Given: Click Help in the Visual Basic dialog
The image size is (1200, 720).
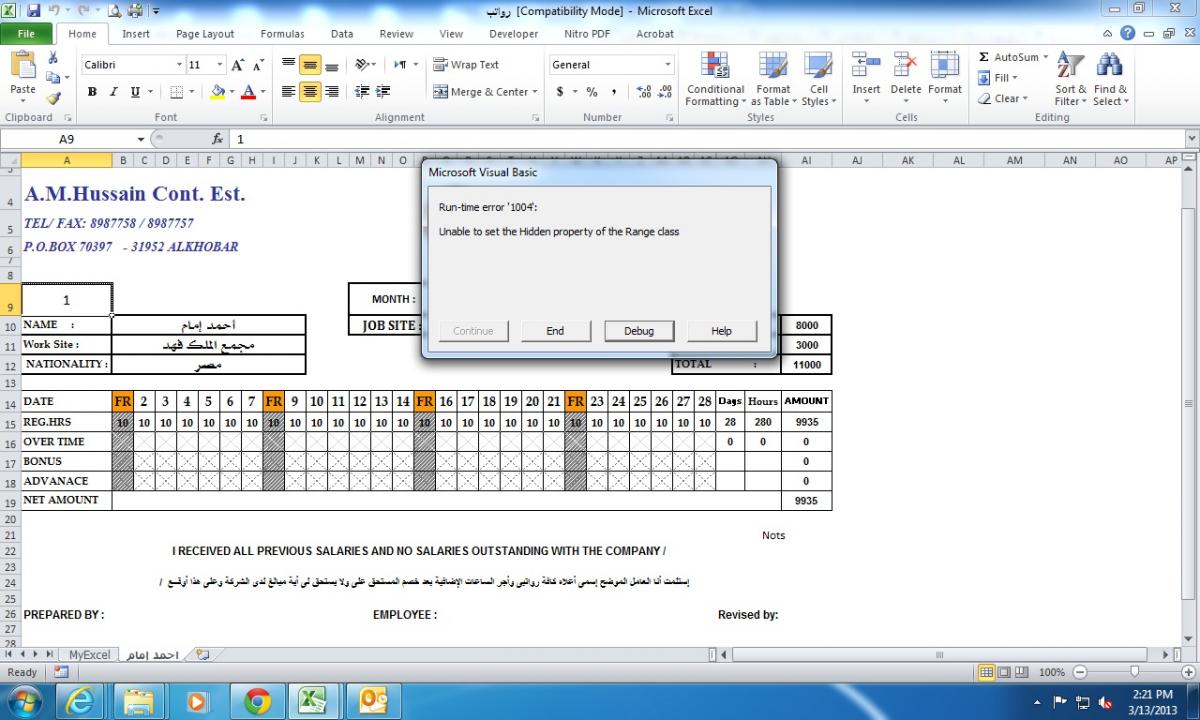Looking at the screenshot, I should click(721, 331).
